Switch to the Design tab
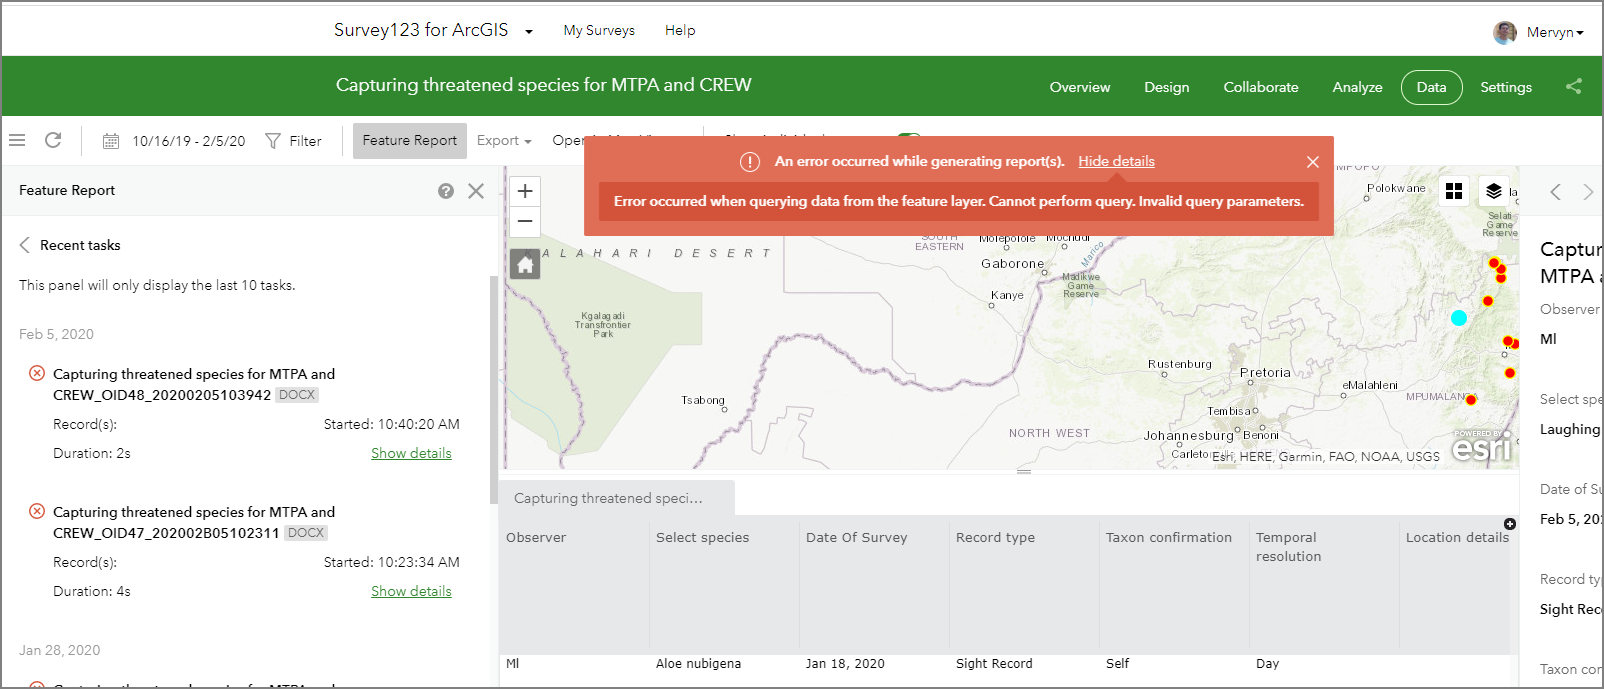 click(x=1167, y=87)
